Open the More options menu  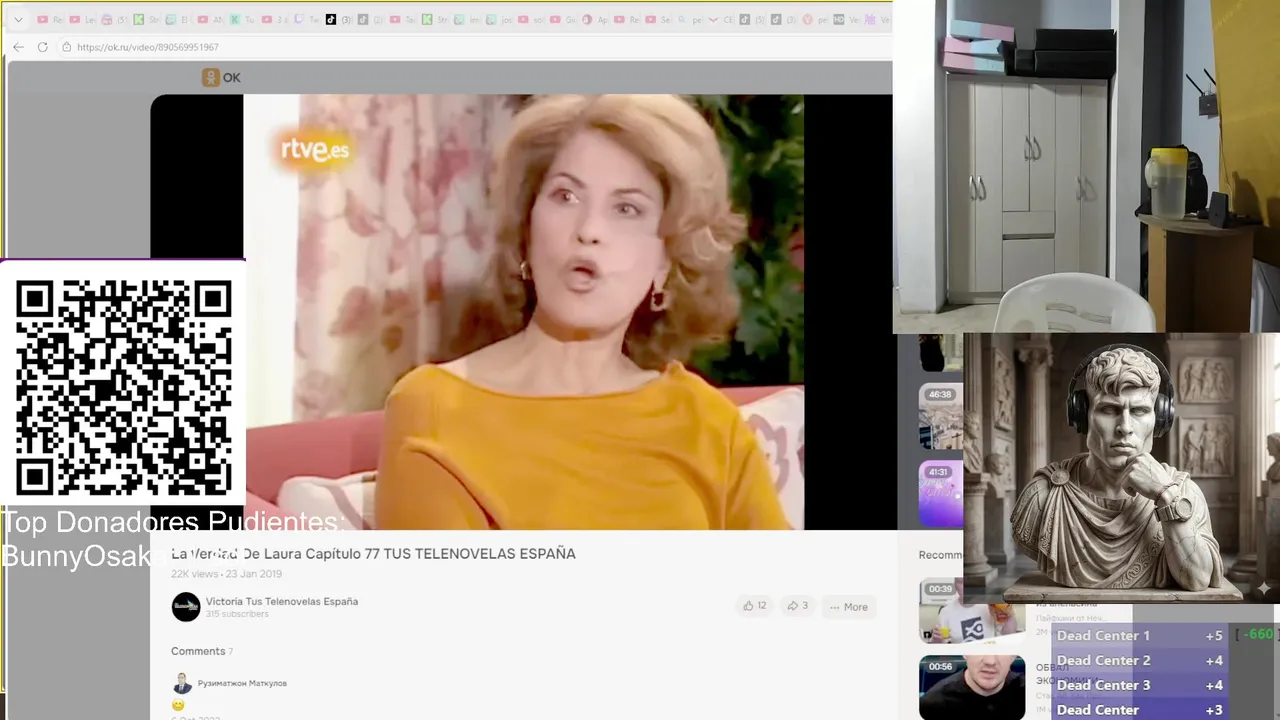tap(848, 607)
